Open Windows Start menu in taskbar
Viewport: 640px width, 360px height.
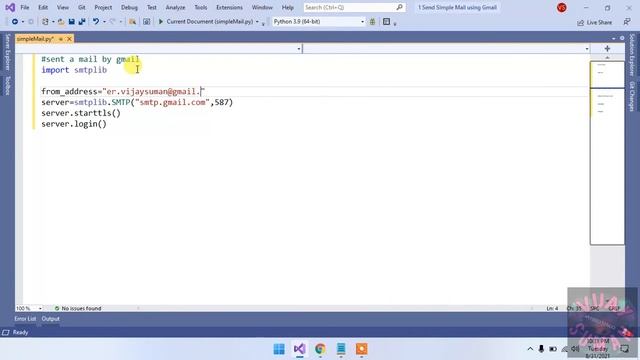pos(279,349)
